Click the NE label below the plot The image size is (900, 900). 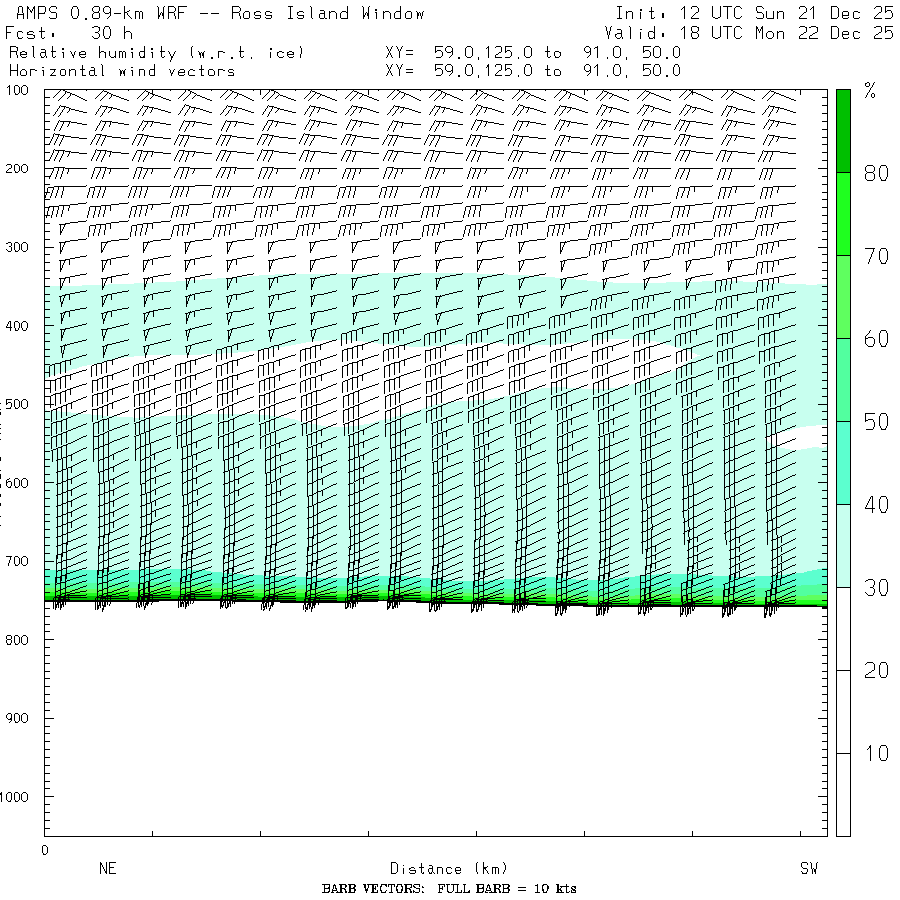pos(108,869)
